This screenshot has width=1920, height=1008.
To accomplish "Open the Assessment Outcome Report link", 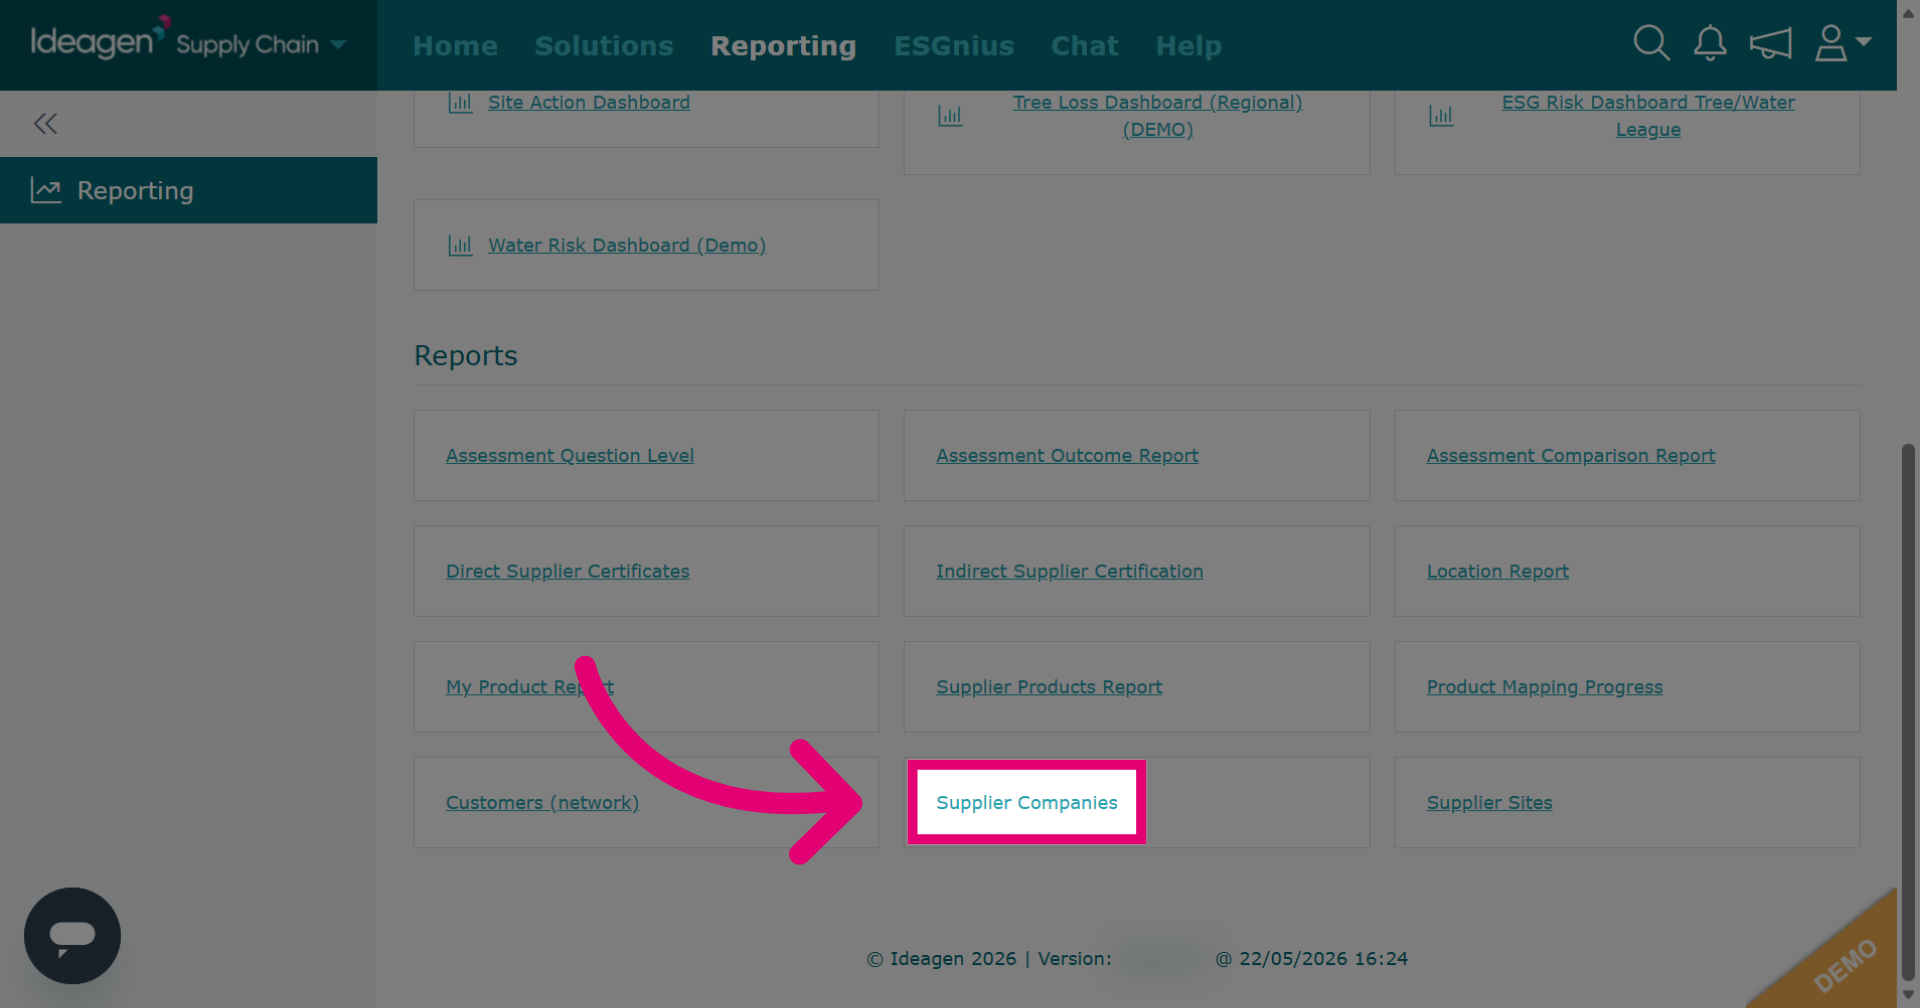I will click(1067, 455).
